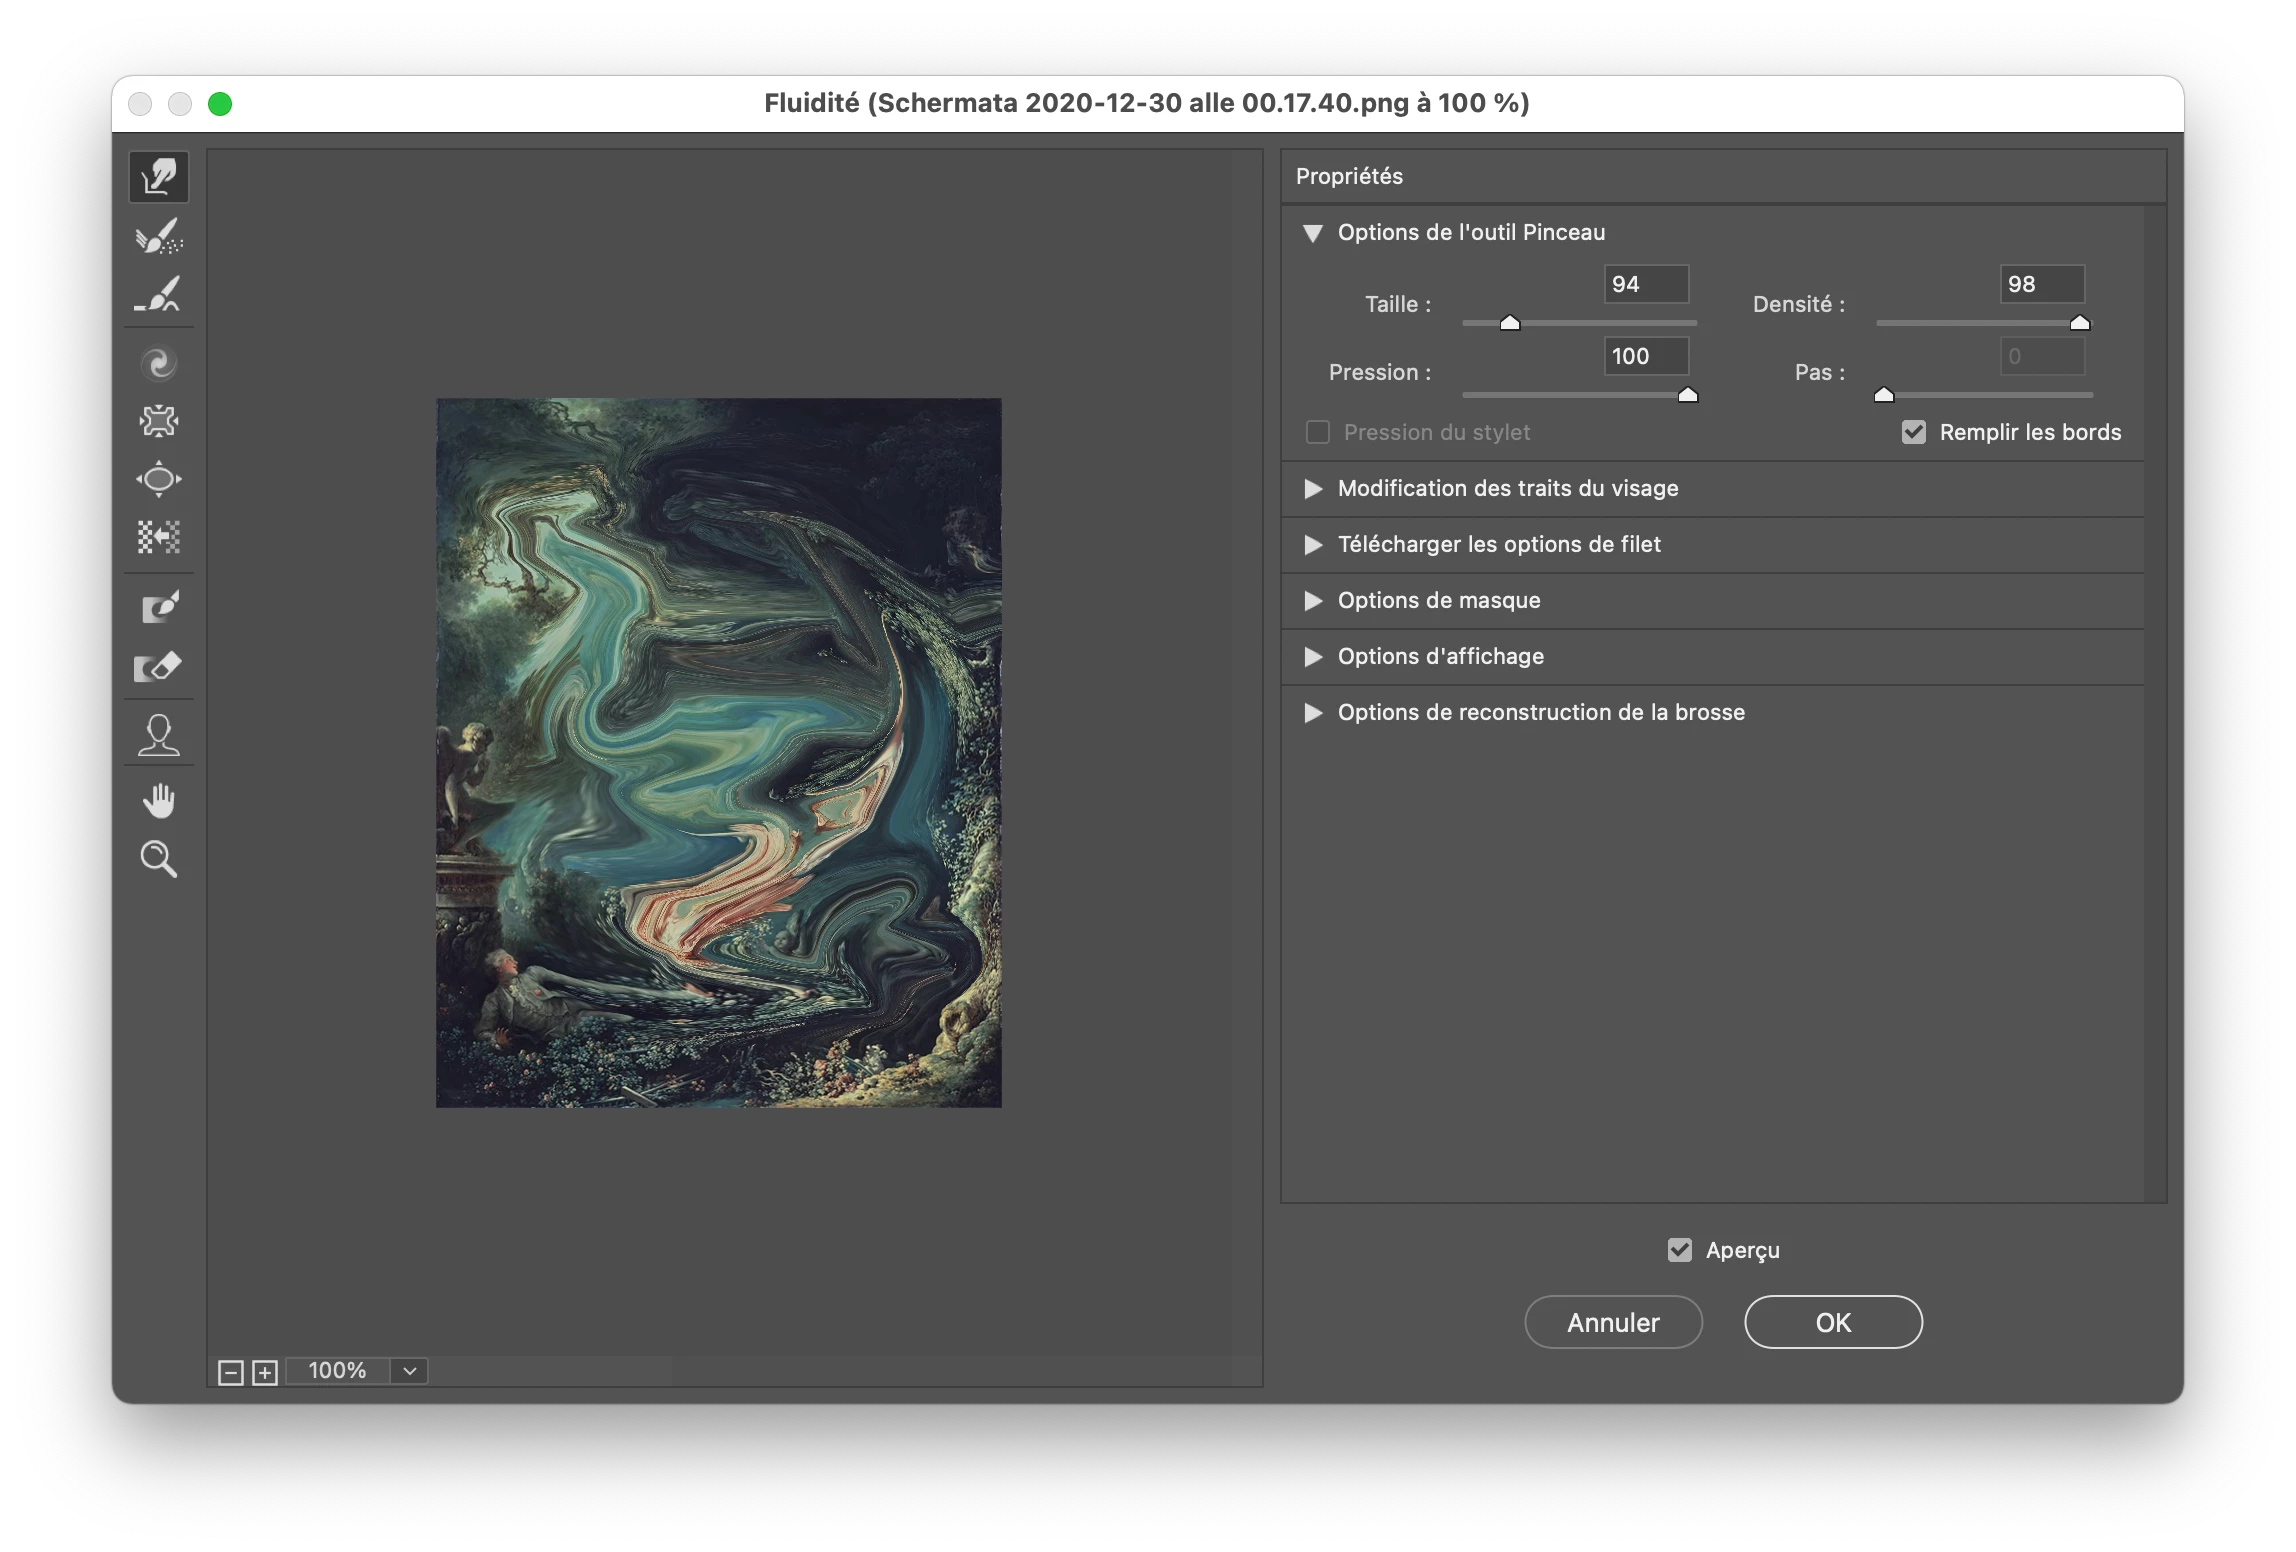
Task: Select the Push Left tool
Action: click(159, 537)
